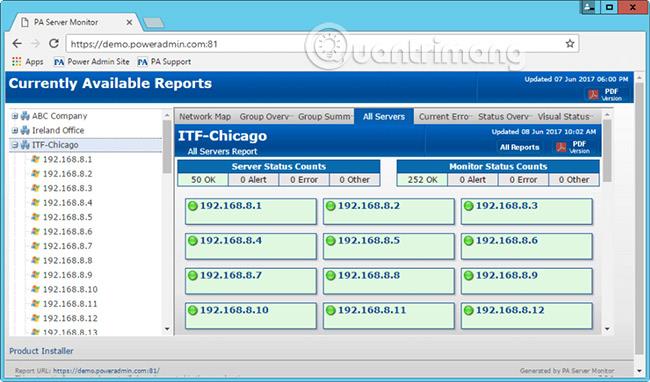Open the Status Overv tab
Viewport: 650px width, 382px height.
pyautogui.click(x=503, y=116)
